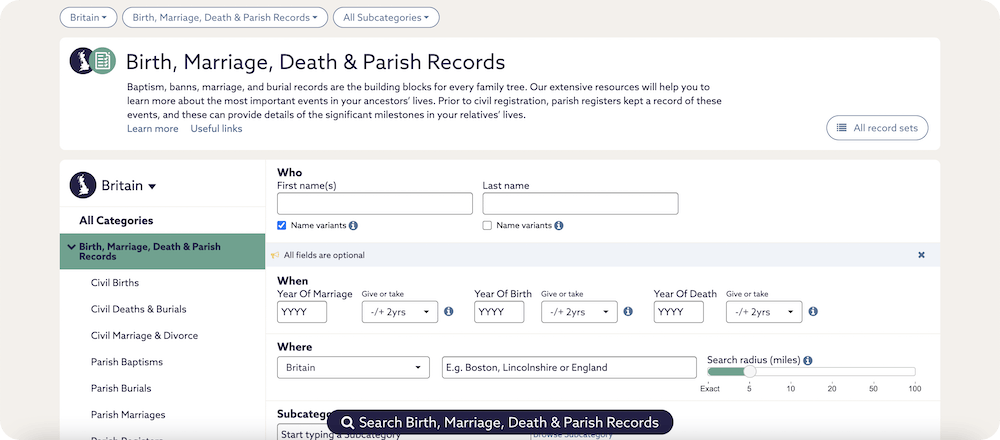
Task: Click the Last name input field
Action: coord(580,203)
